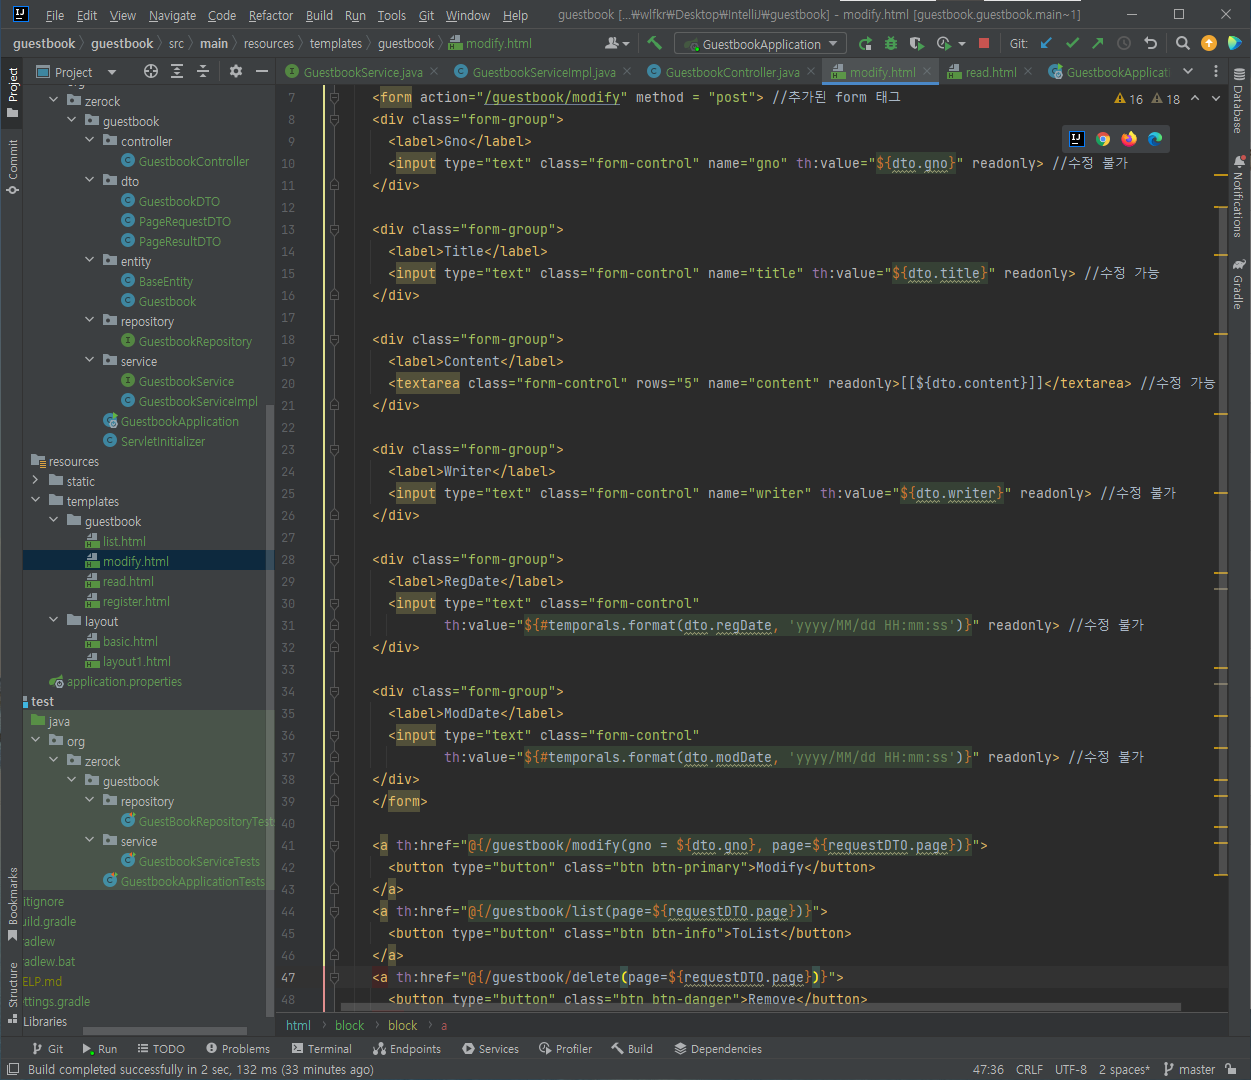Collapse the controller package in tree
This screenshot has height=1080, width=1251.
click(x=90, y=141)
